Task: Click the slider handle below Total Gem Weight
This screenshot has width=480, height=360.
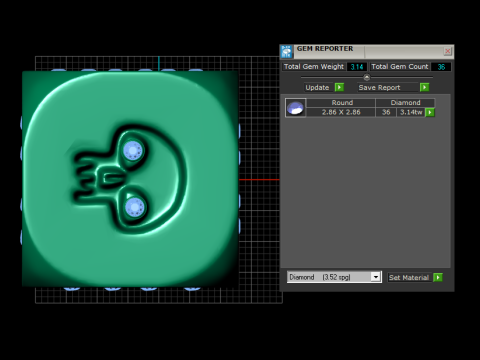Action: click(x=367, y=77)
